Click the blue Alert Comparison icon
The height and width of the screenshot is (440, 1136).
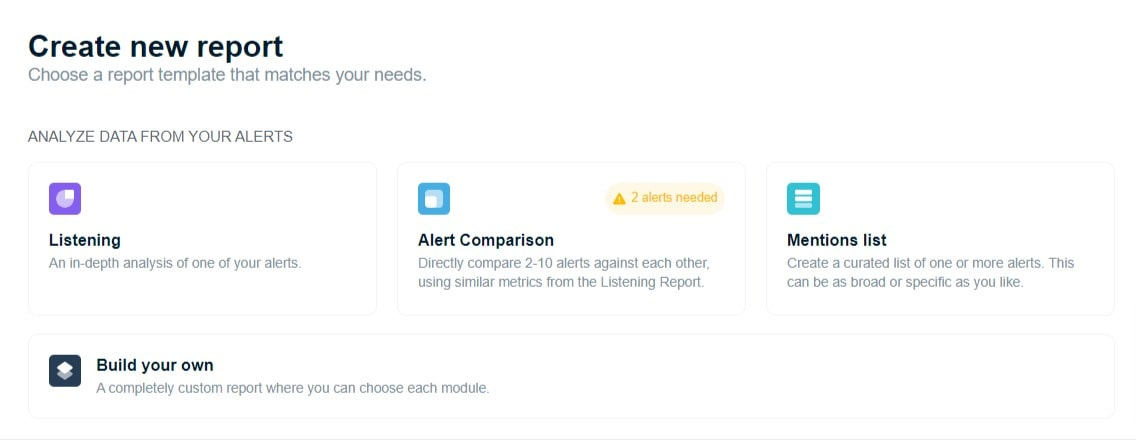[434, 199]
